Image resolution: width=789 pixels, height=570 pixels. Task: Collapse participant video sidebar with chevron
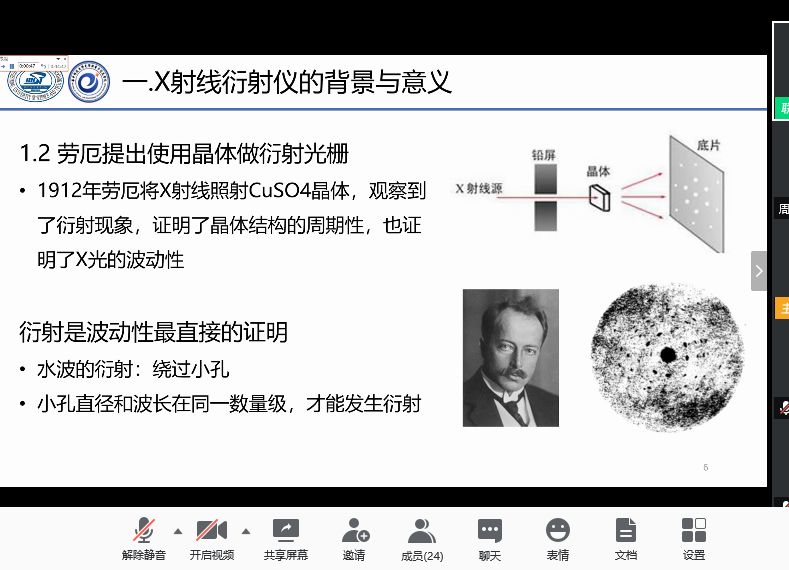point(759,271)
